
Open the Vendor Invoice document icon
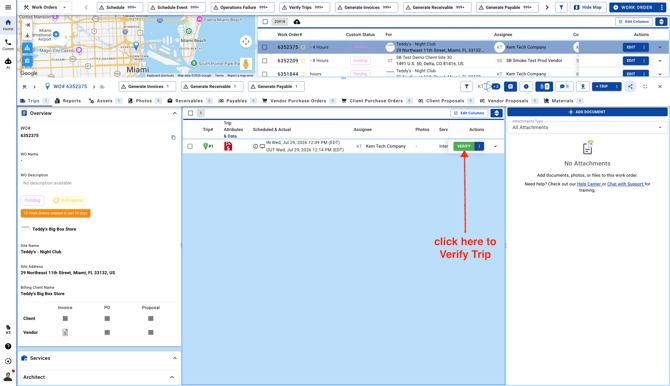pyautogui.click(x=65, y=332)
